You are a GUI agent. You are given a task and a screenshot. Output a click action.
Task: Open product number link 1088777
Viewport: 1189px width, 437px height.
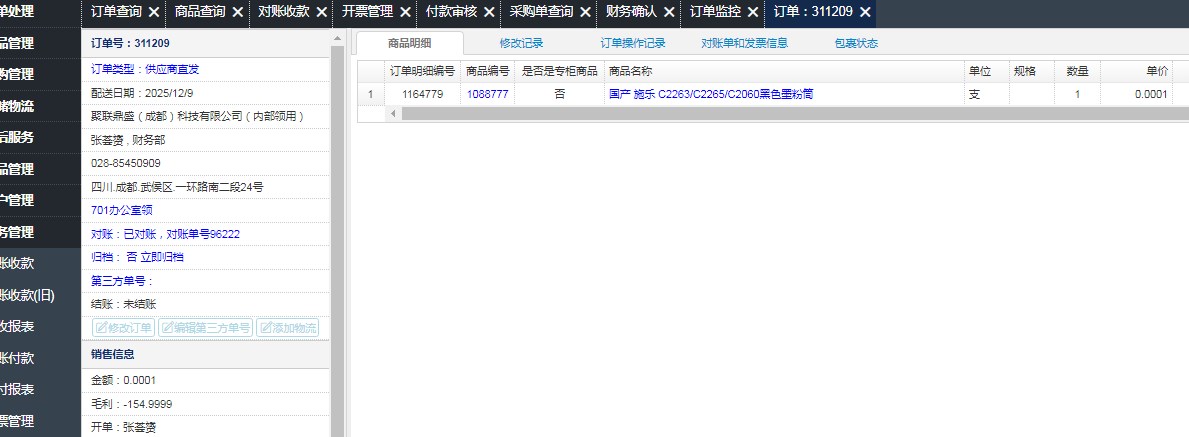[x=487, y=94]
